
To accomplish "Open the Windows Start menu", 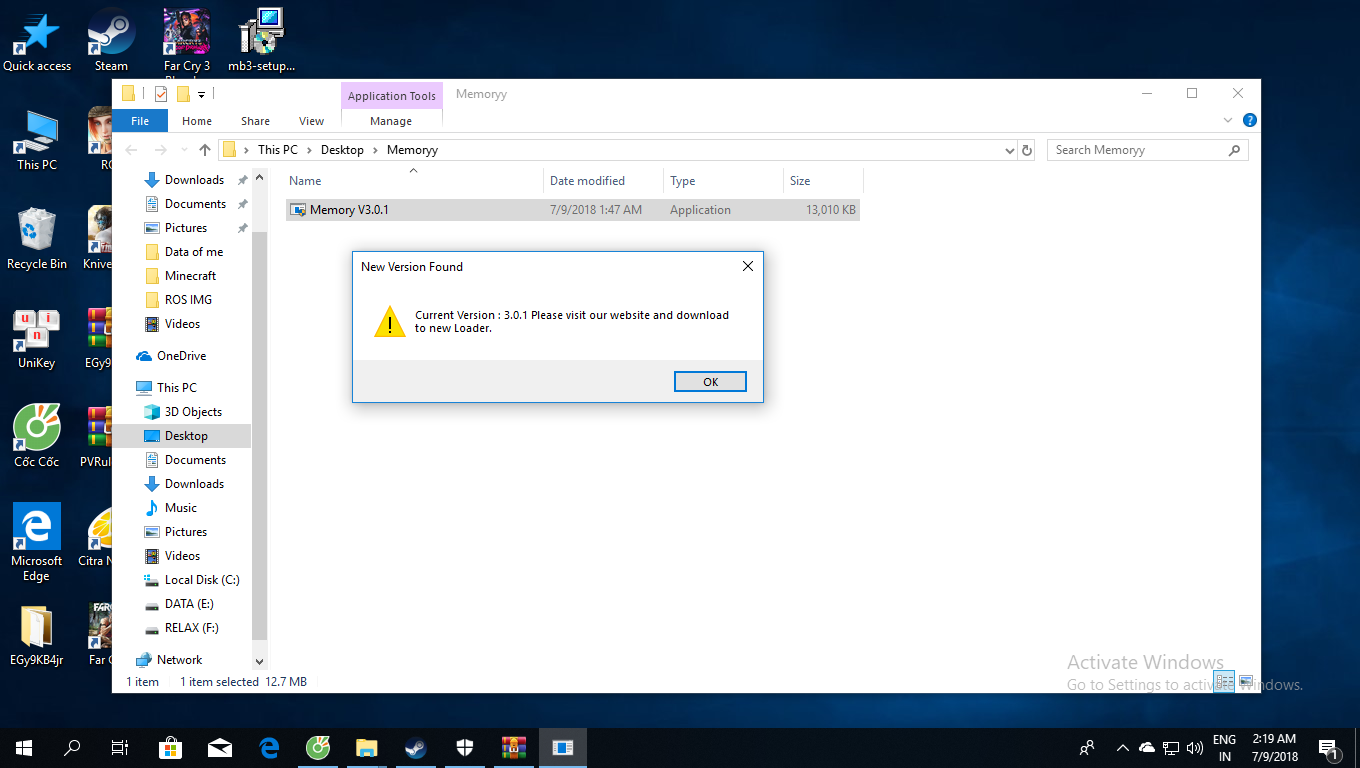I will tap(24, 747).
